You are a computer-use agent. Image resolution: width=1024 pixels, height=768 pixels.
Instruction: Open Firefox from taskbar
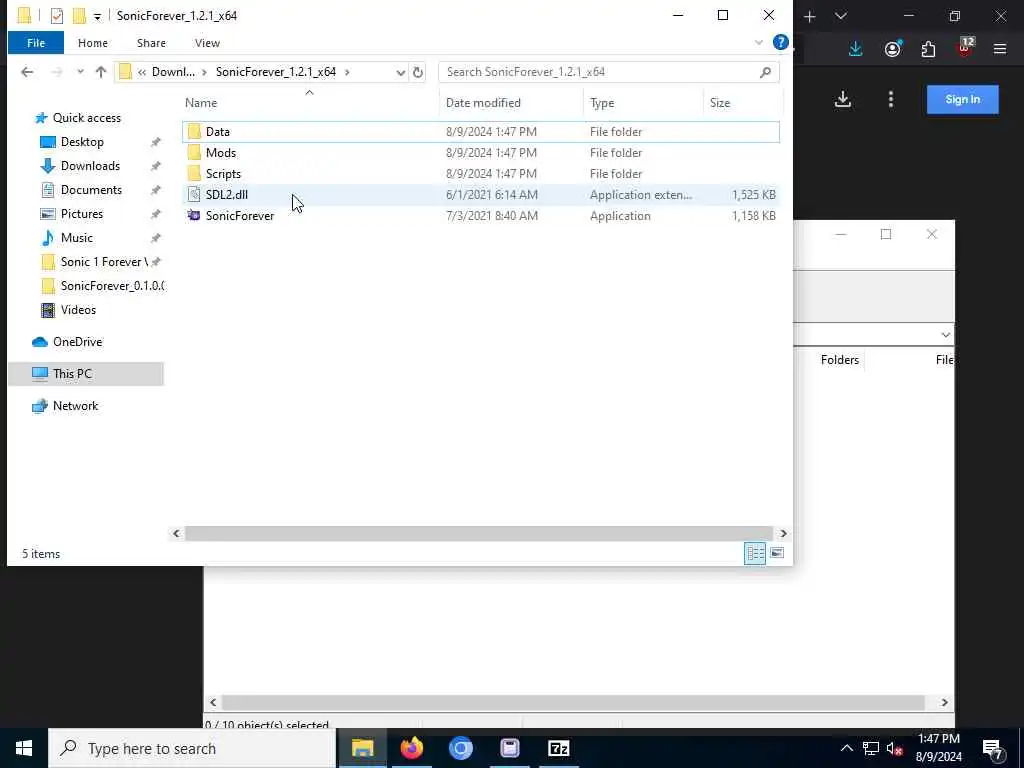(x=411, y=748)
